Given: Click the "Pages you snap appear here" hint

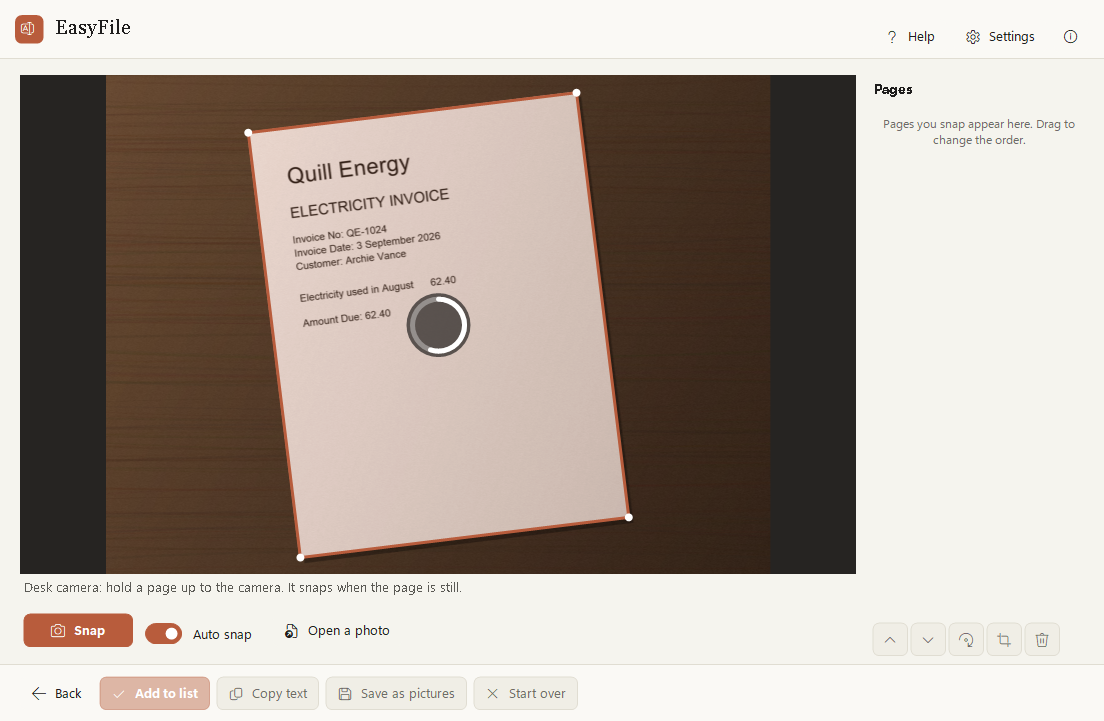Looking at the screenshot, I should (979, 132).
